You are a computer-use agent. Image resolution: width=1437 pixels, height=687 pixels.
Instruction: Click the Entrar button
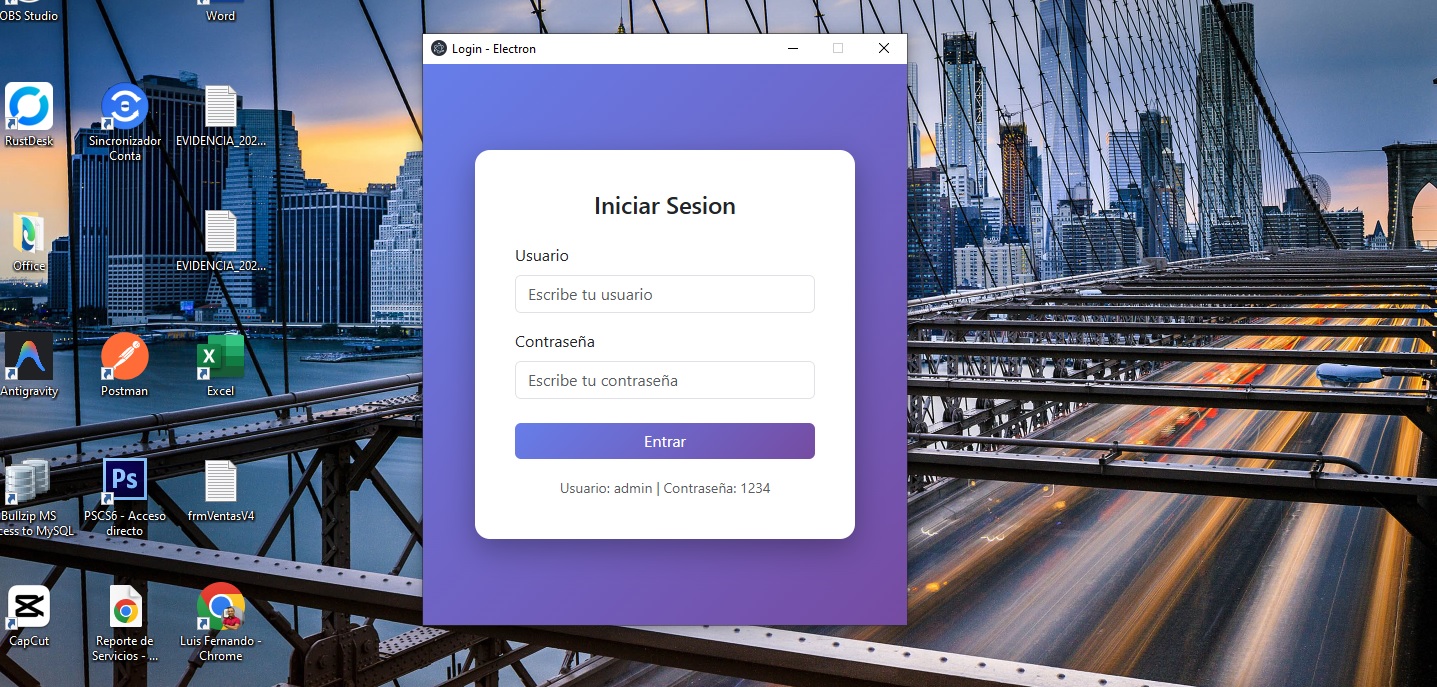[665, 441]
